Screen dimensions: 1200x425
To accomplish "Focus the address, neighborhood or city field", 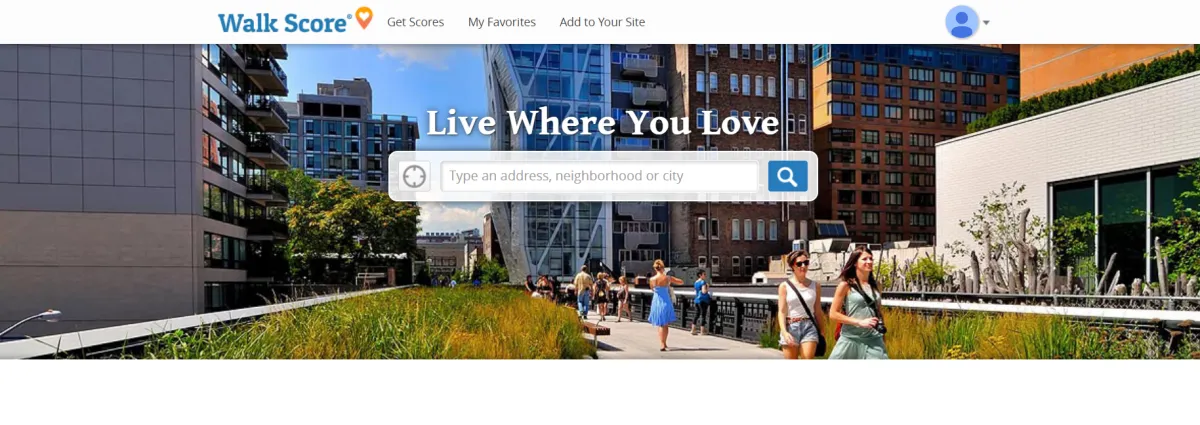I will click(x=600, y=176).
